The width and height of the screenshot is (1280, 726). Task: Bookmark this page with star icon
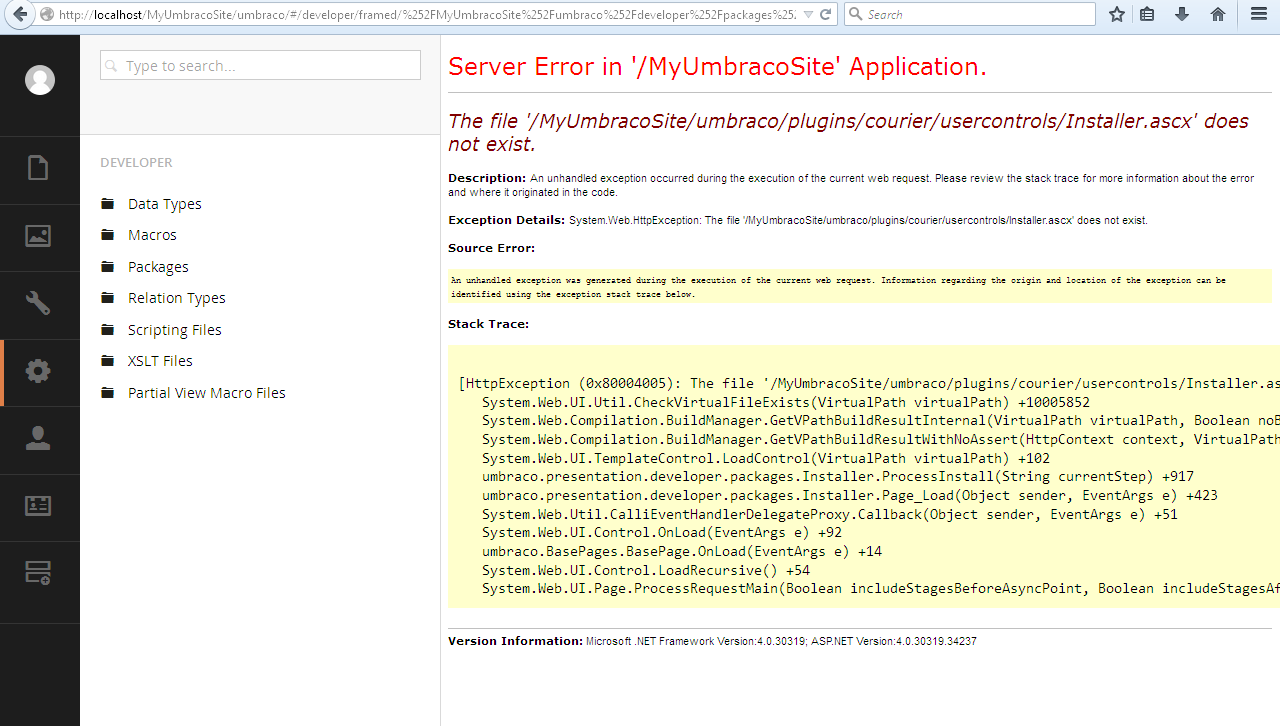1117,15
